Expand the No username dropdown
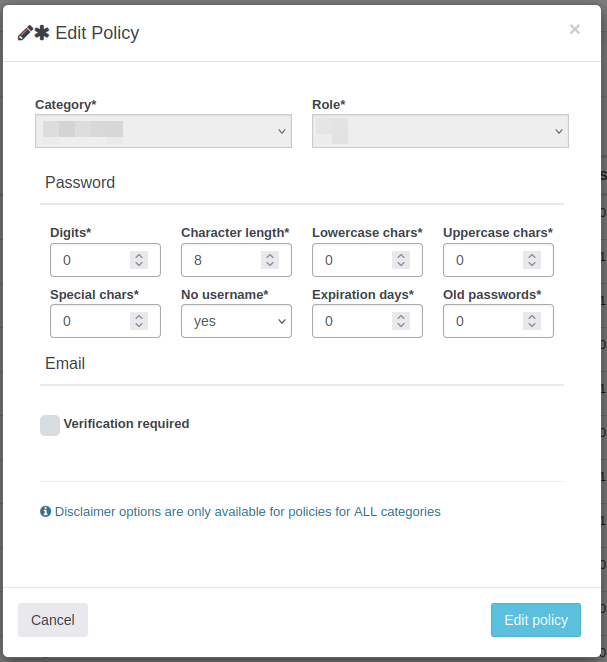Screen dimensions: 607x662 coord(236,321)
